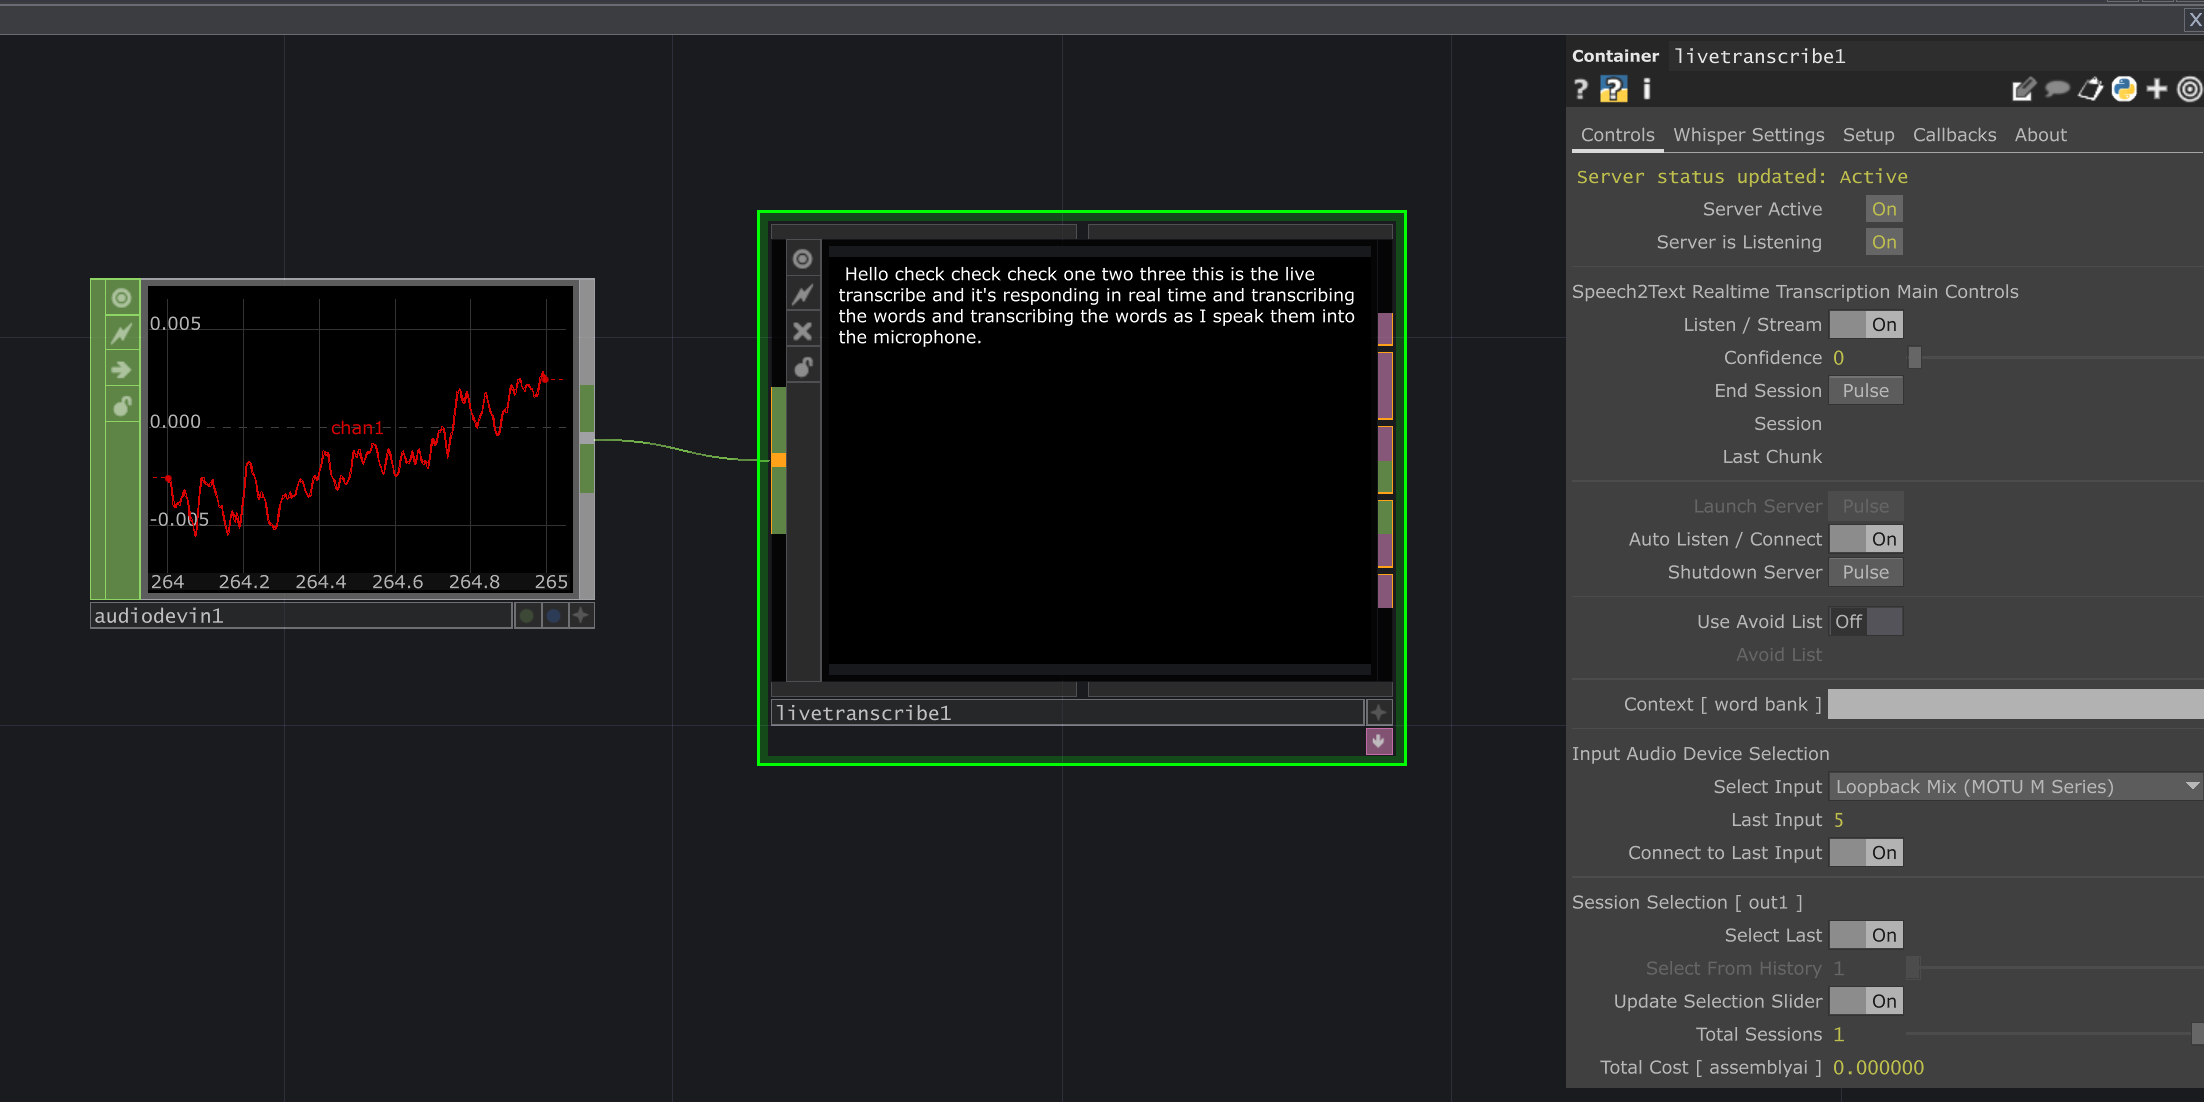Viewport: 2204px width, 1102px height.
Task: Click the Session Selection [ out1 ] header
Action: click(x=1687, y=902)
